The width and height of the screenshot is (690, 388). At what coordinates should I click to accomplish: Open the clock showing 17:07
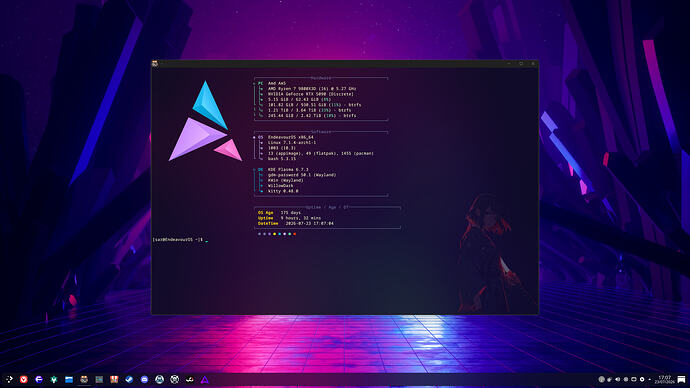[x=664, y=379]
